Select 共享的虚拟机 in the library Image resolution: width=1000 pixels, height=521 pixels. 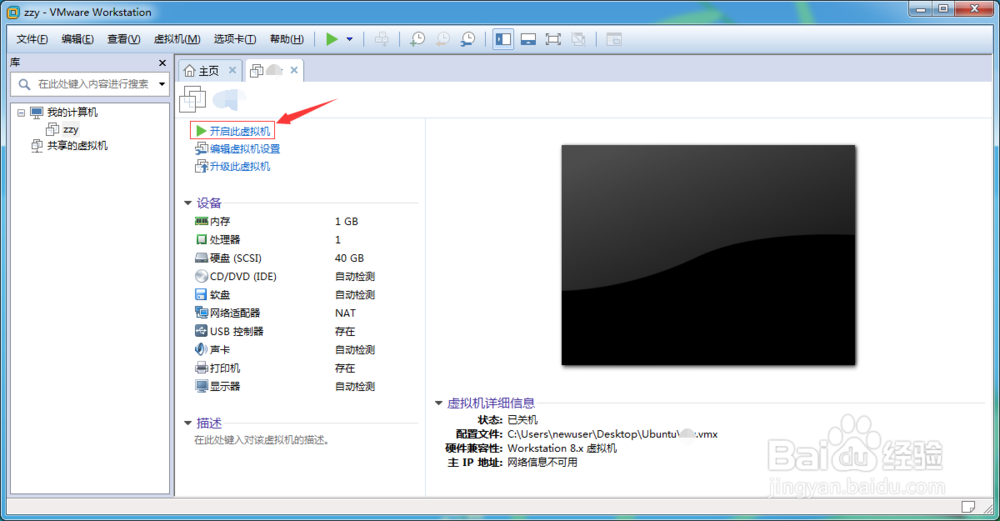click(77, 146)
